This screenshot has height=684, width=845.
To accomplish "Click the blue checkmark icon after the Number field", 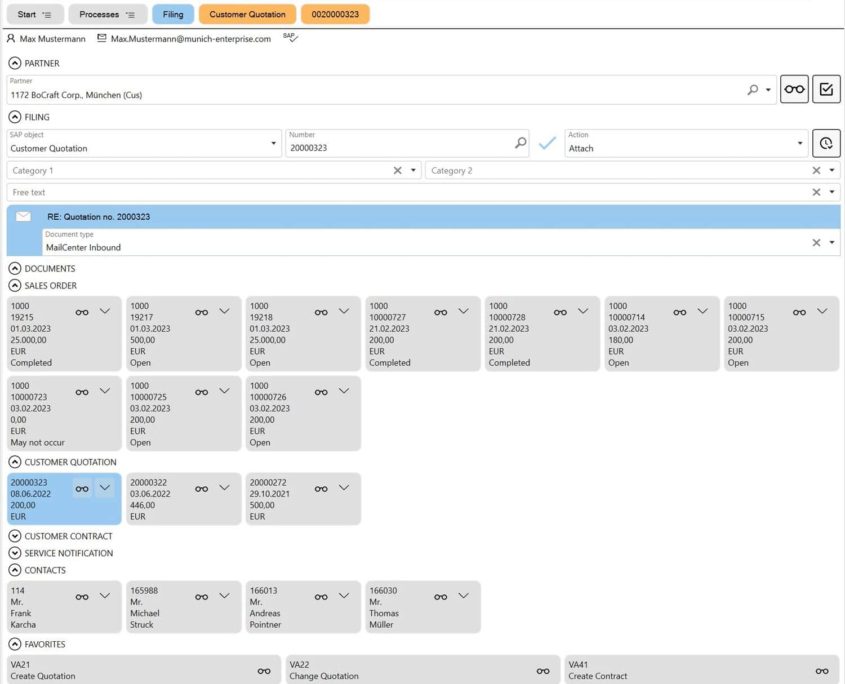I will click(x=548, y=143).
